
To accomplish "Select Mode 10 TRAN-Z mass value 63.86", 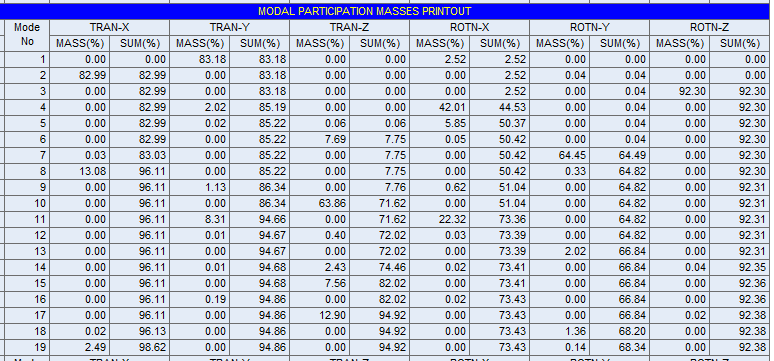I will click(x=319, y=203).
